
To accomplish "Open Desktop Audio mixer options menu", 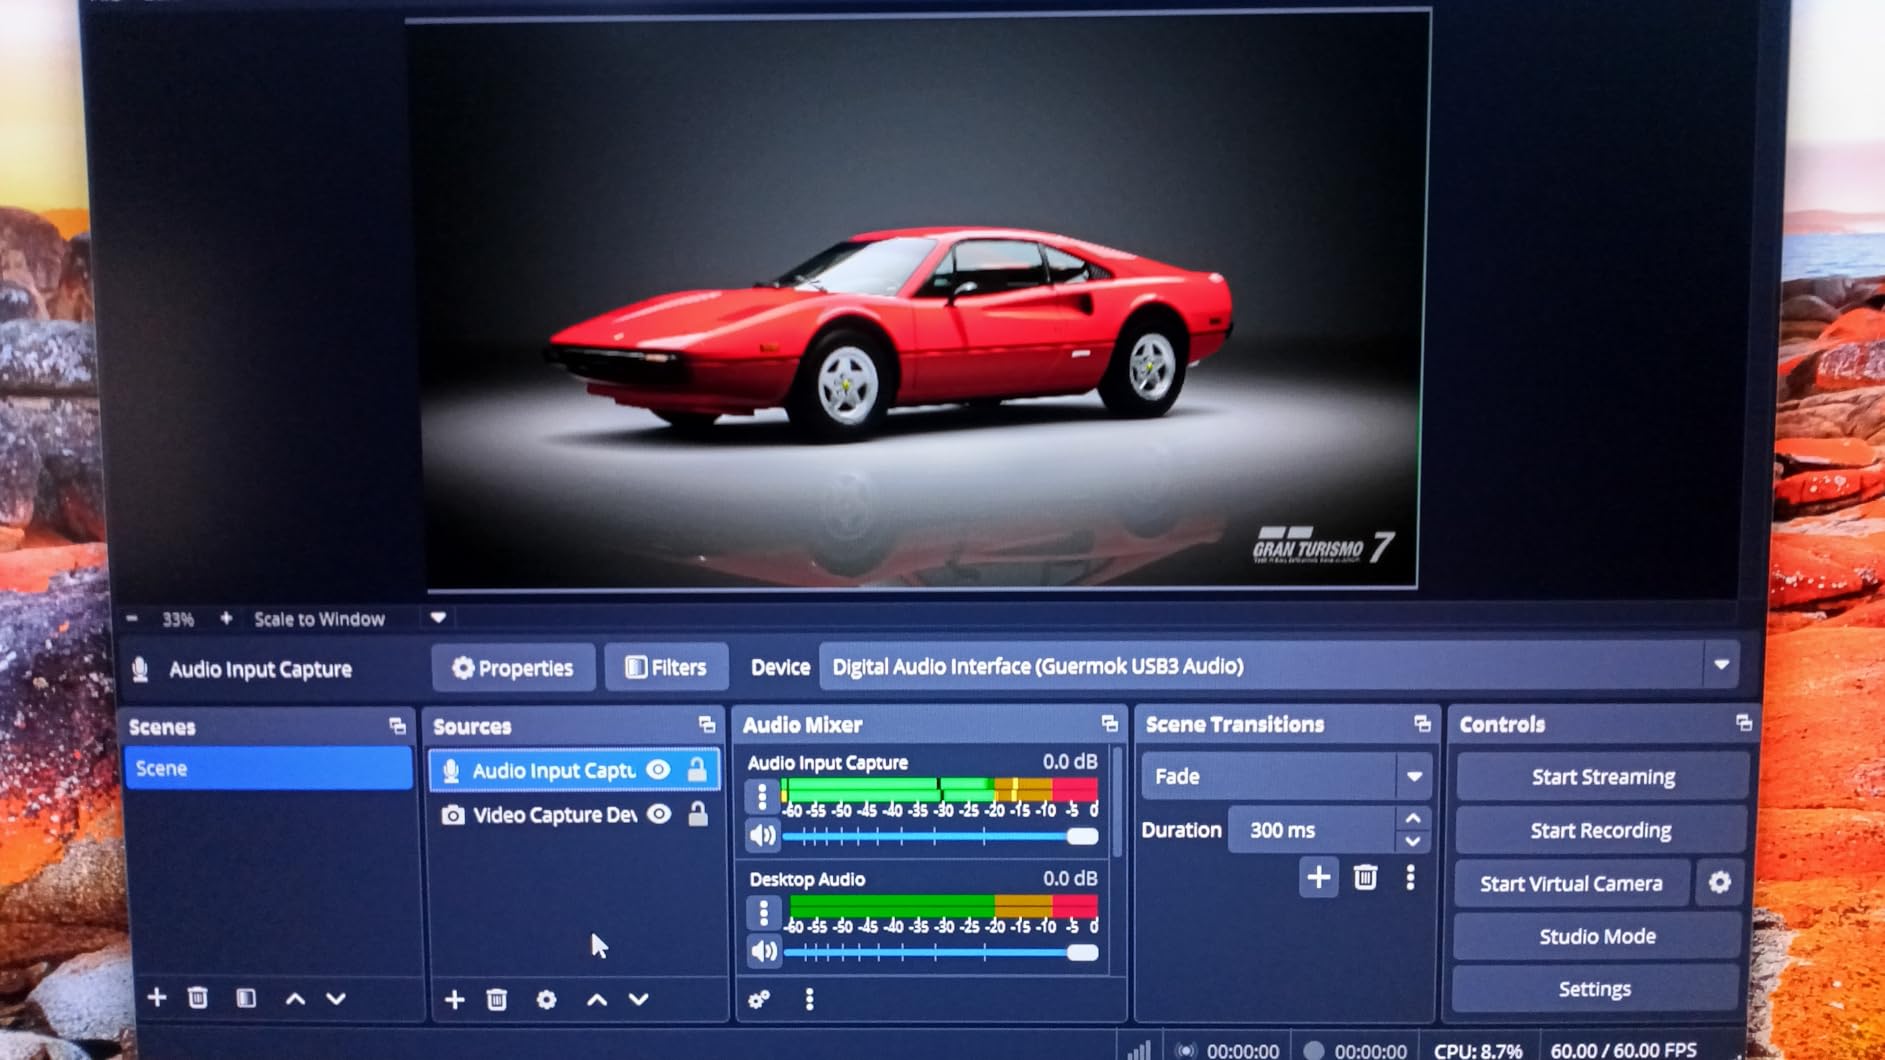I will click(763, 913).
